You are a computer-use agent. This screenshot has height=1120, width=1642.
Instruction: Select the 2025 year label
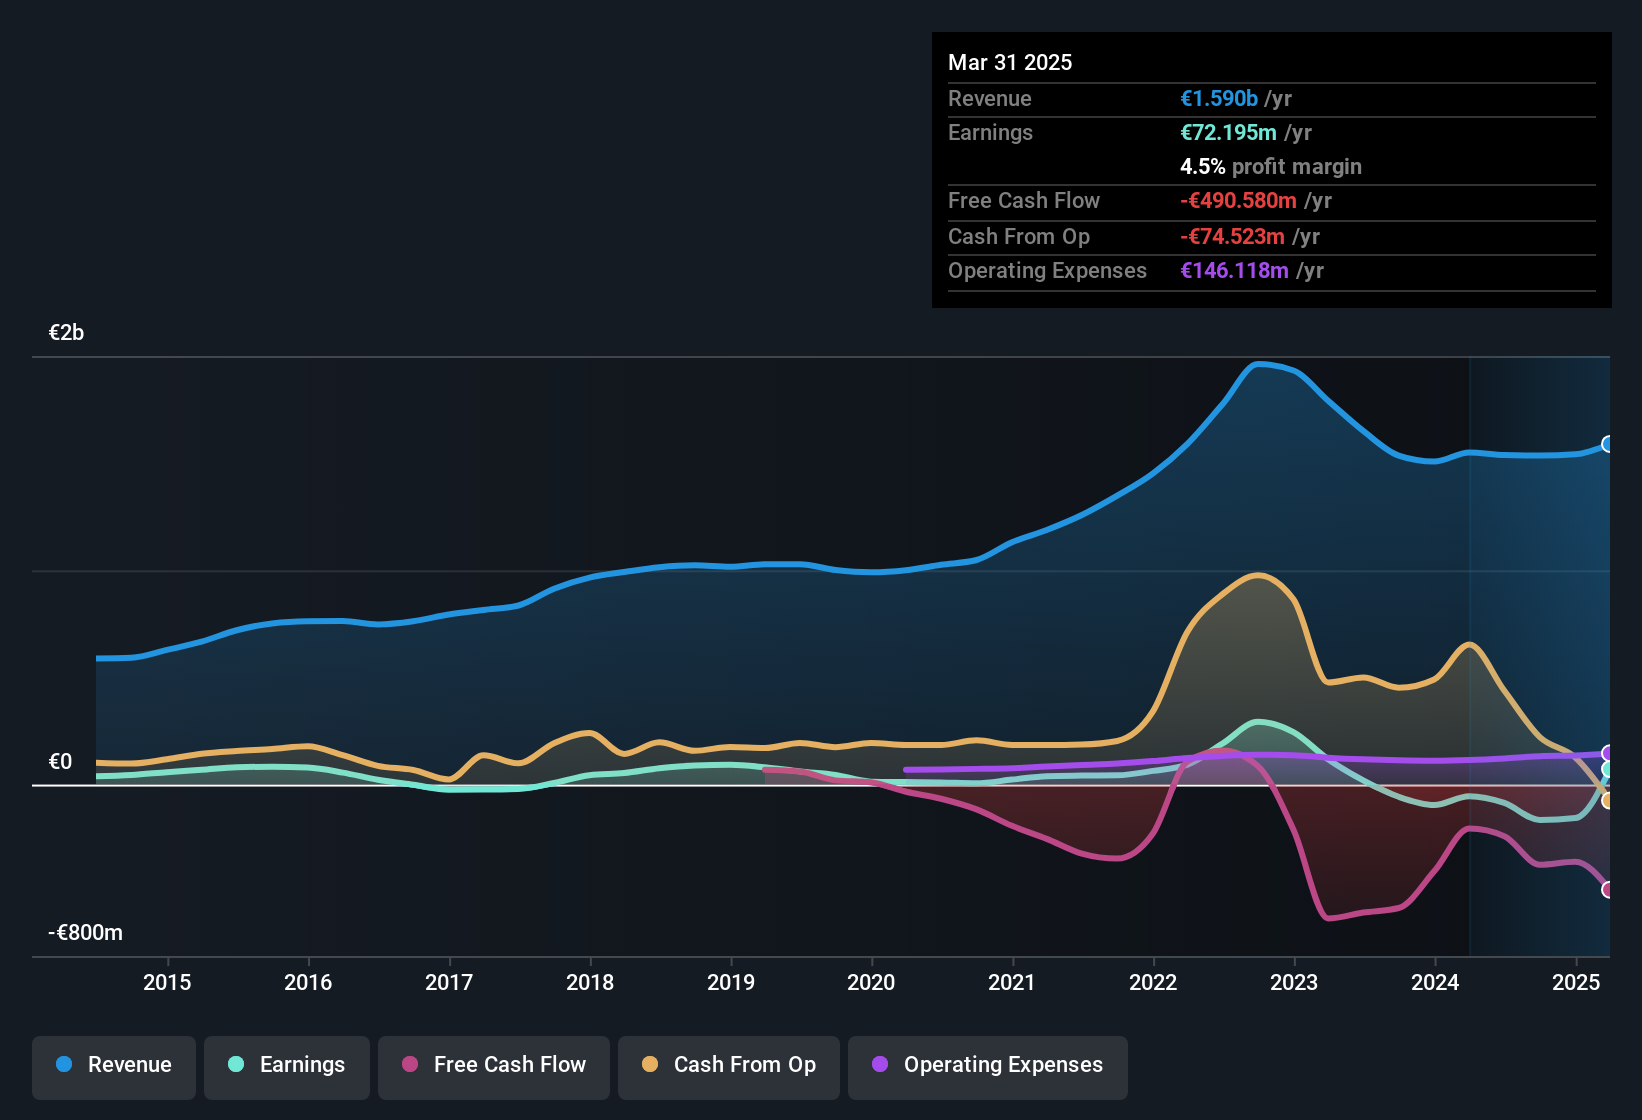click(x=1577, y=982)
